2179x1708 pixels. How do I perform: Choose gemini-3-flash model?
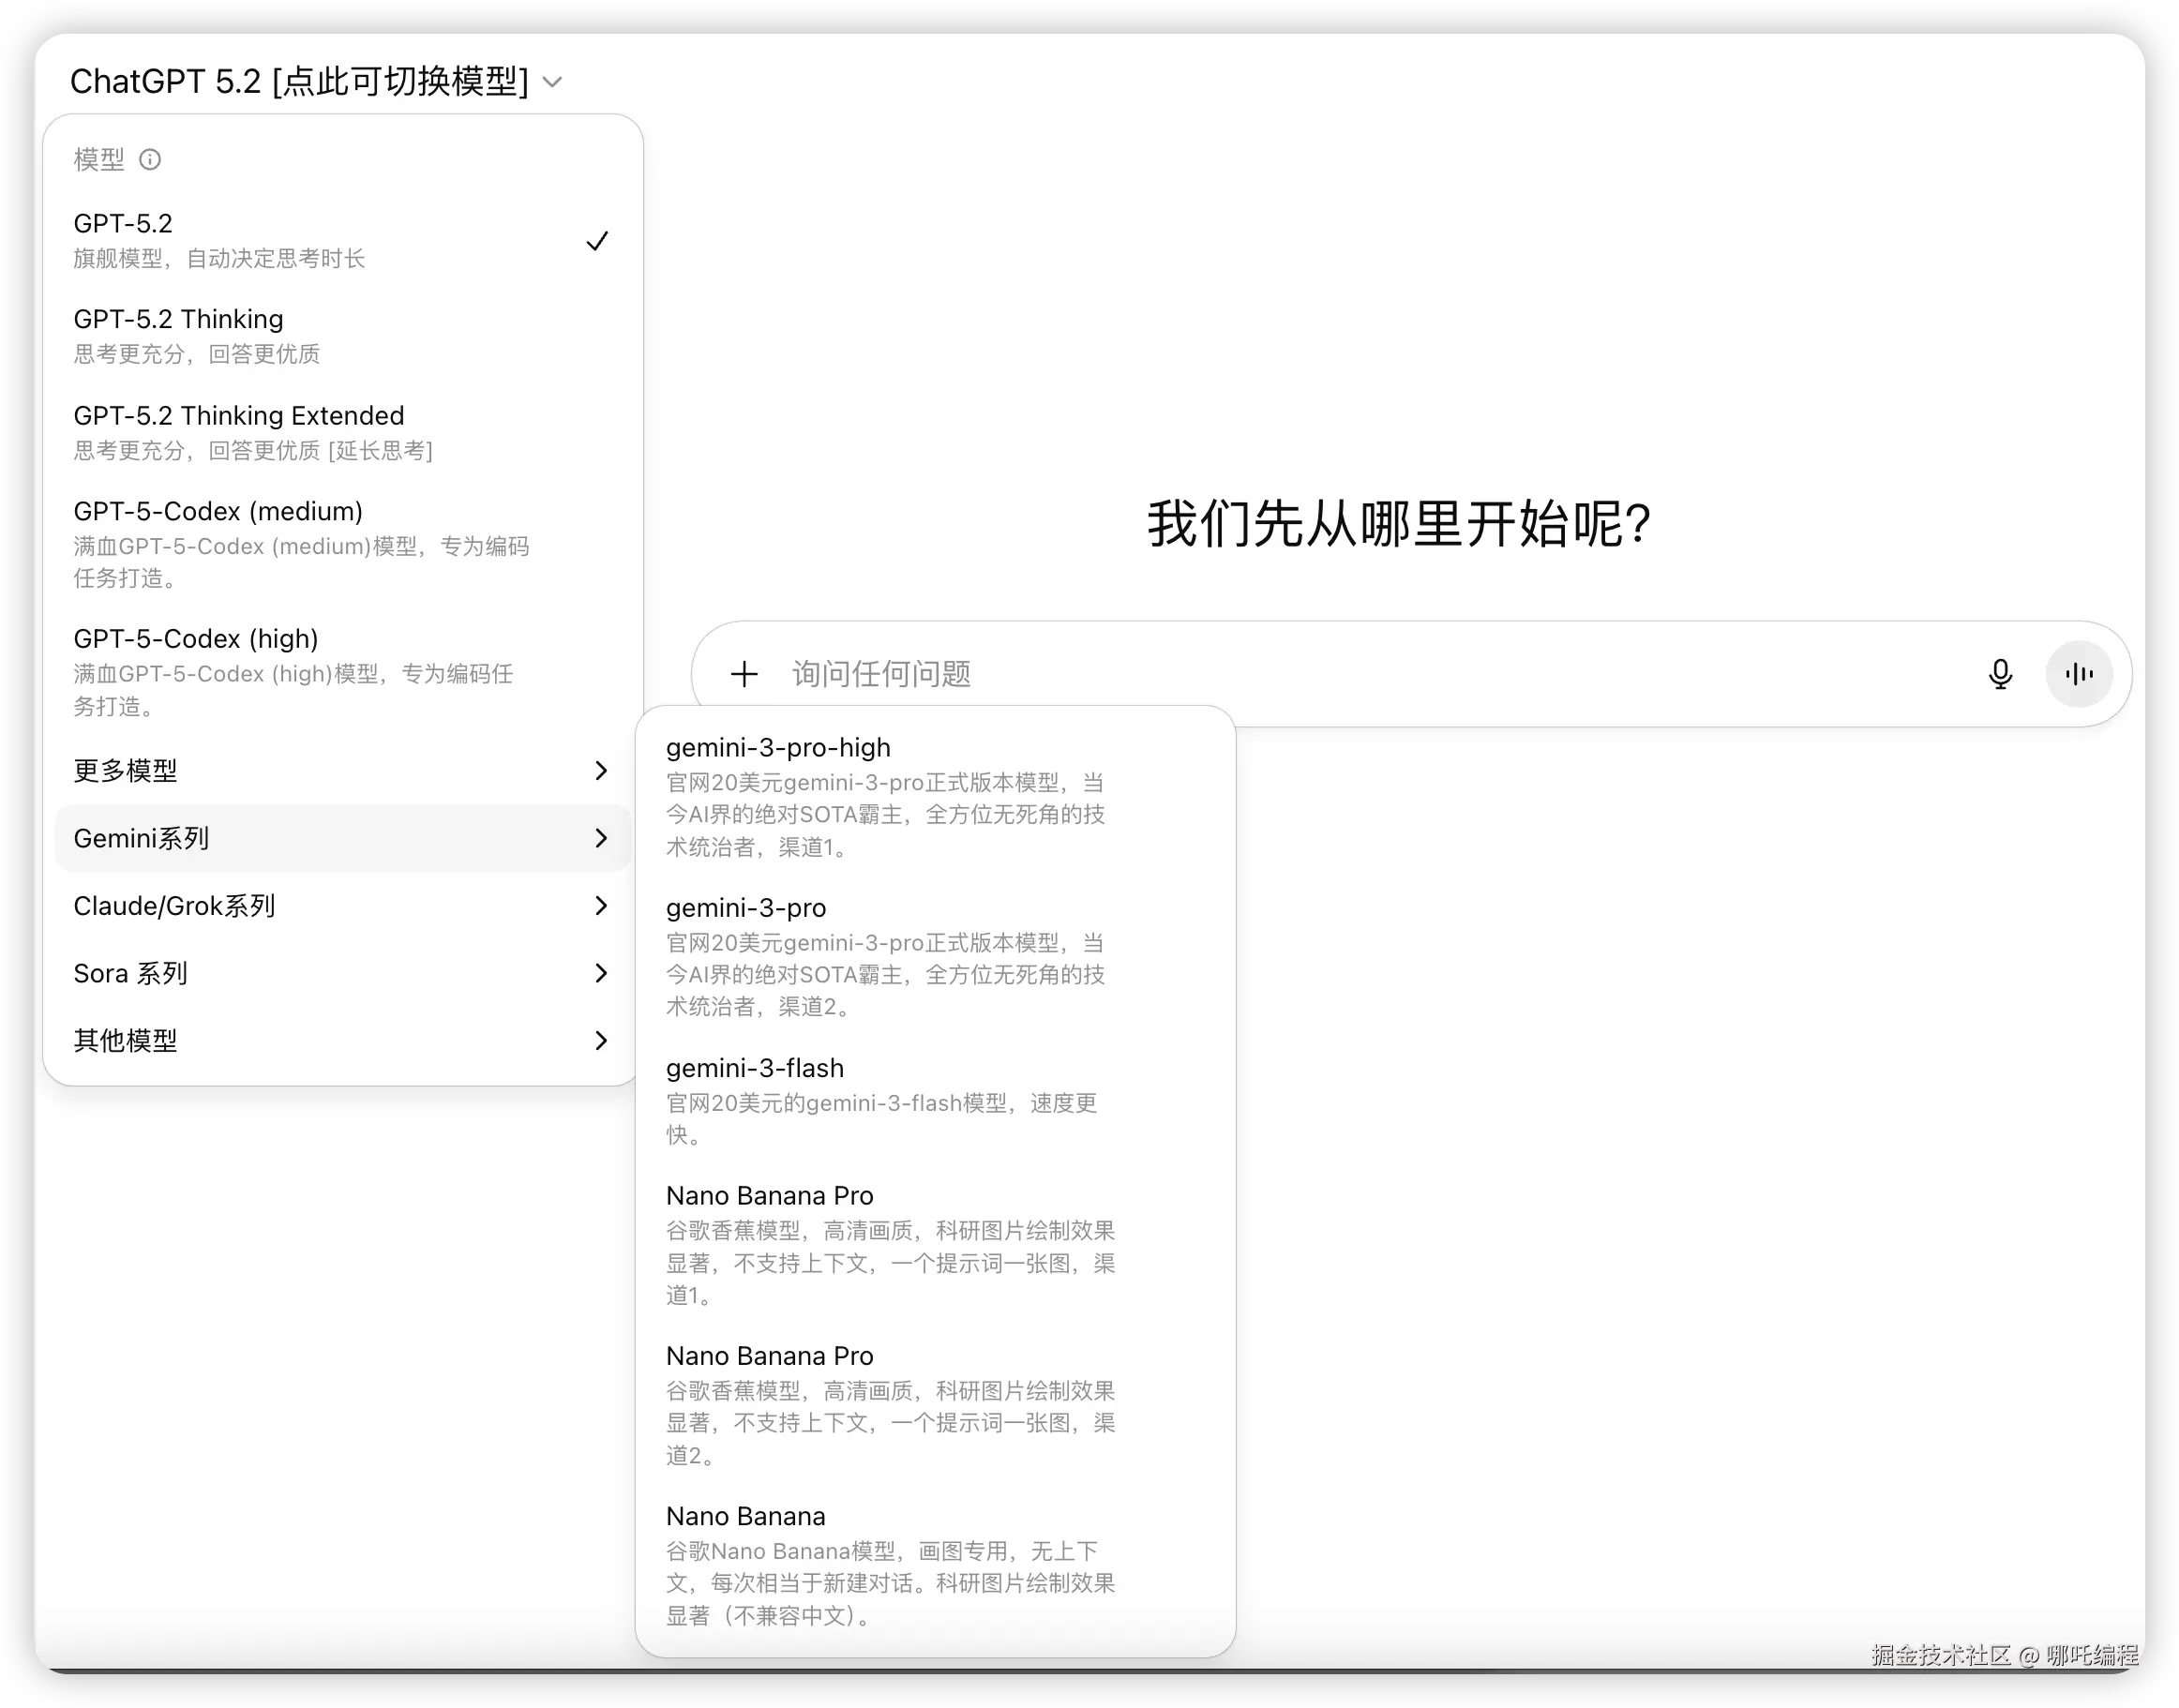tap(890, 1100)
